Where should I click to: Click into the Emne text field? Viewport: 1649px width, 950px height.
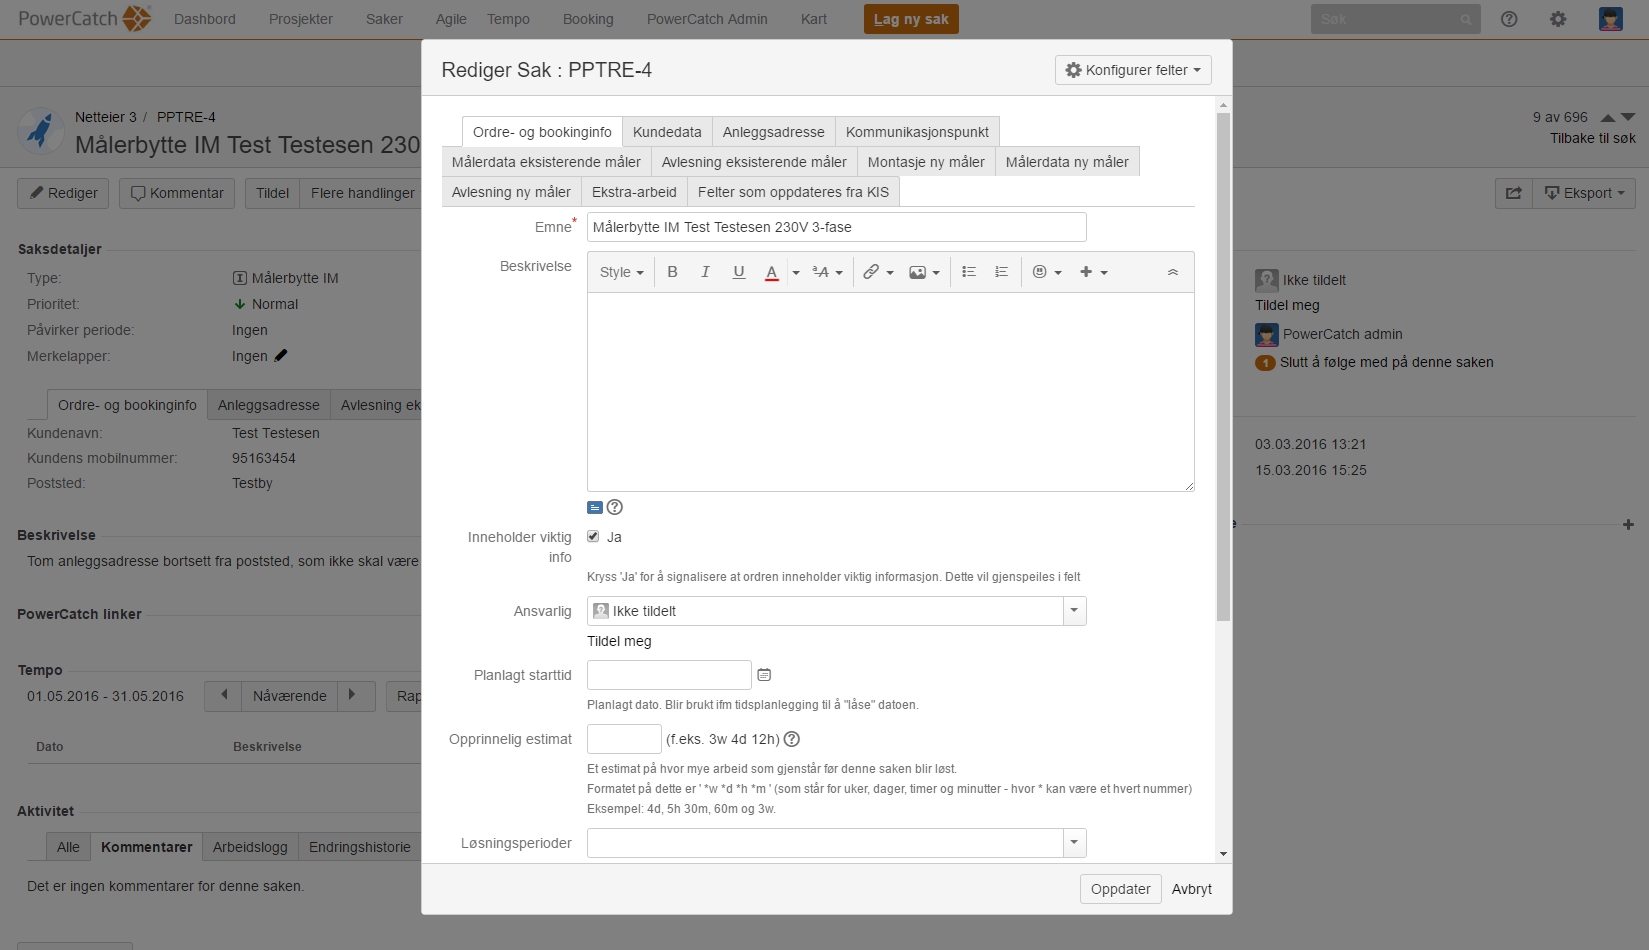coord(836,227)
